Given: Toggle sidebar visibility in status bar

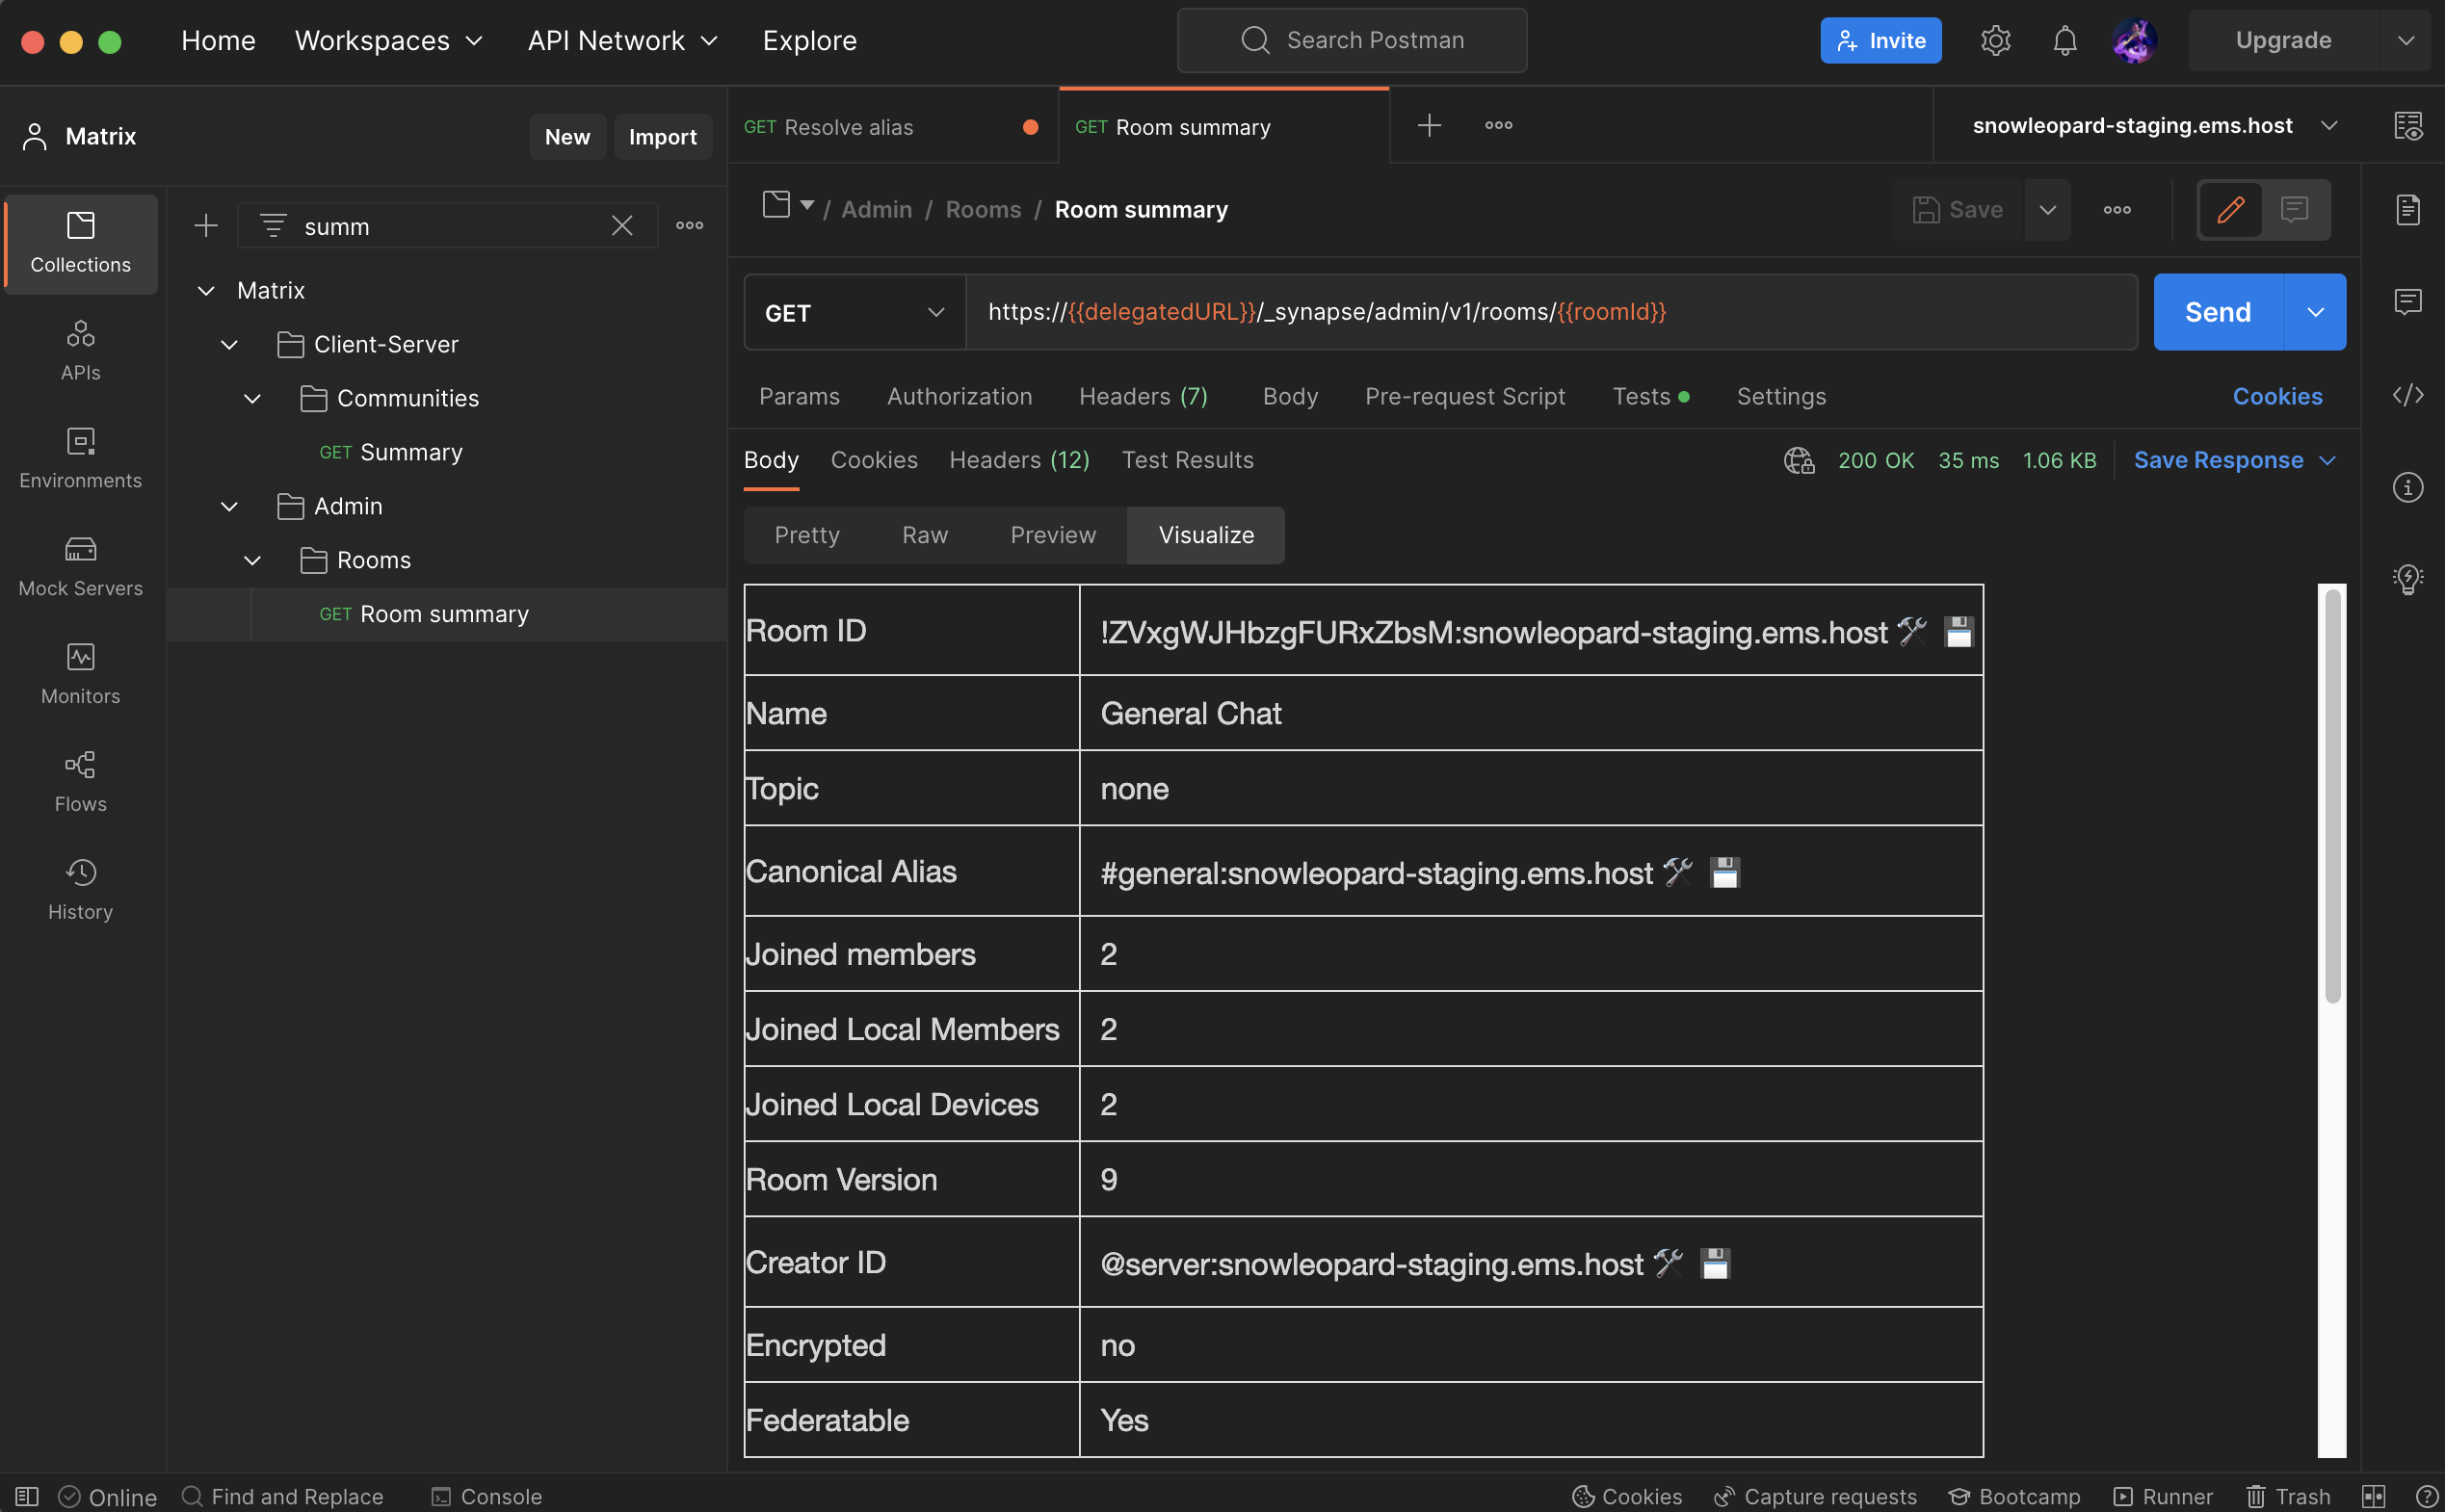Looking at the screenshot, I should point(27,1496).
